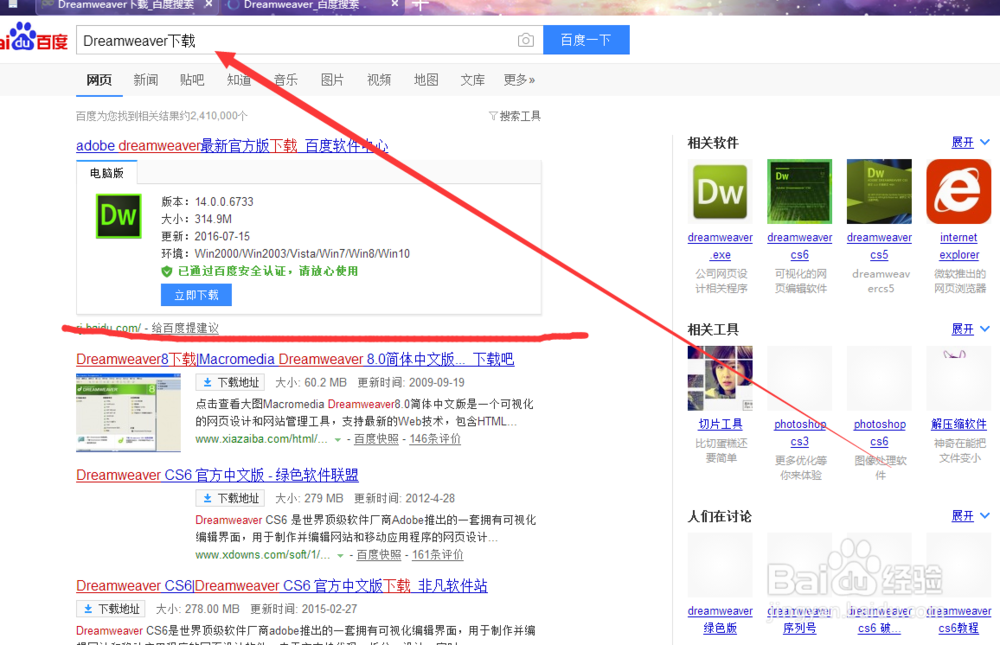Select the 网页 search tab
The image size is (1000, 645).
click(99, 80)
